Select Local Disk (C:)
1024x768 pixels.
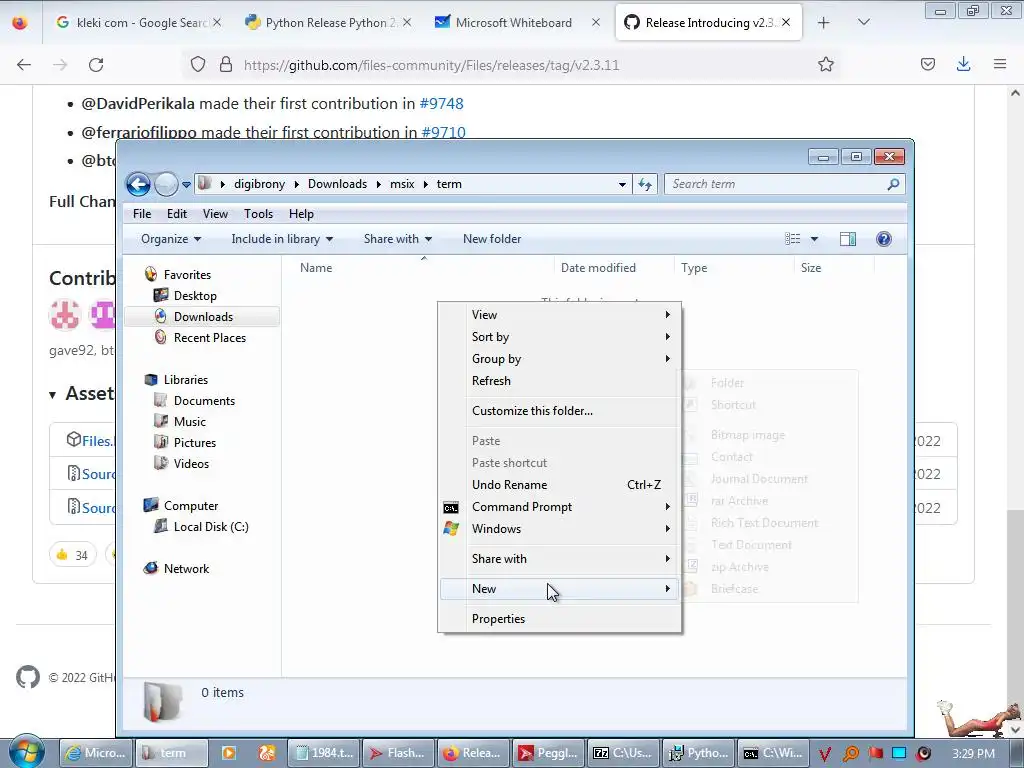[x=210, y=527]
